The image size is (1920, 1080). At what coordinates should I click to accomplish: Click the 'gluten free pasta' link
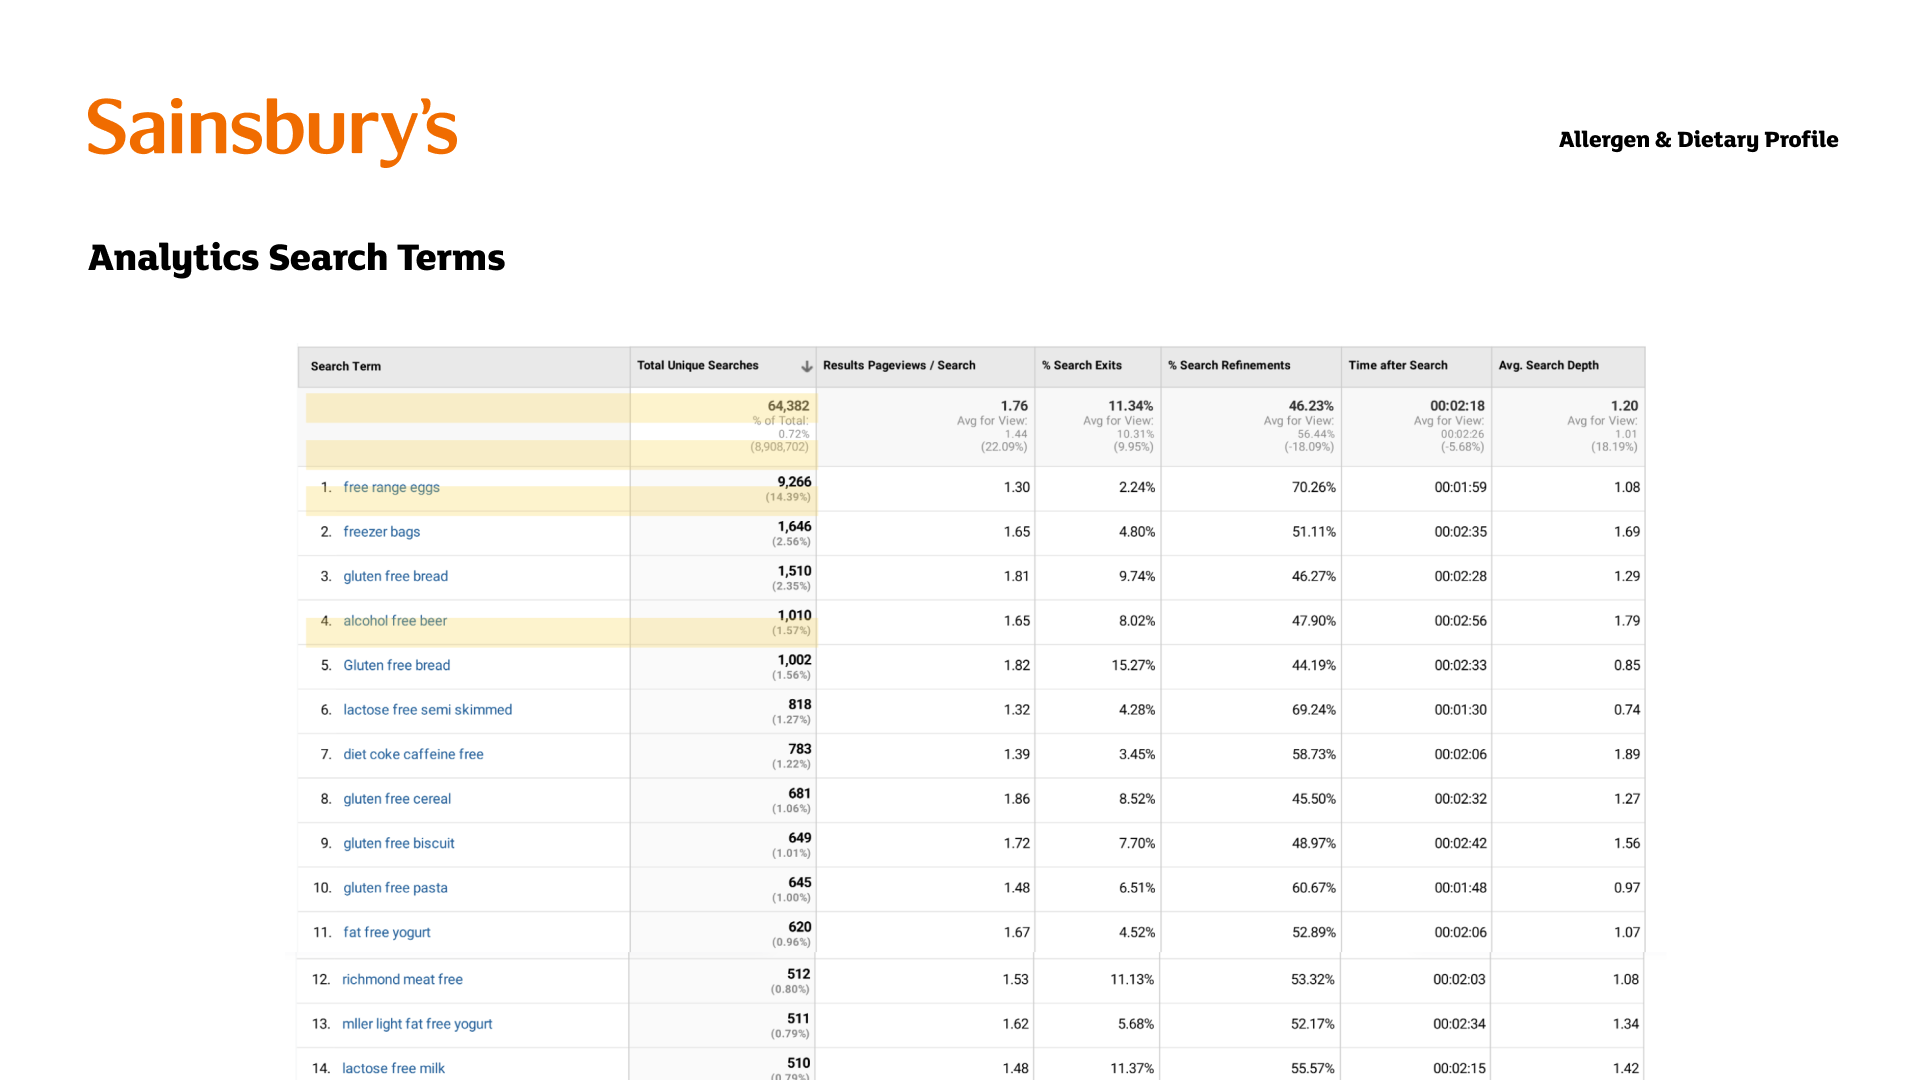tap(395, 888)
